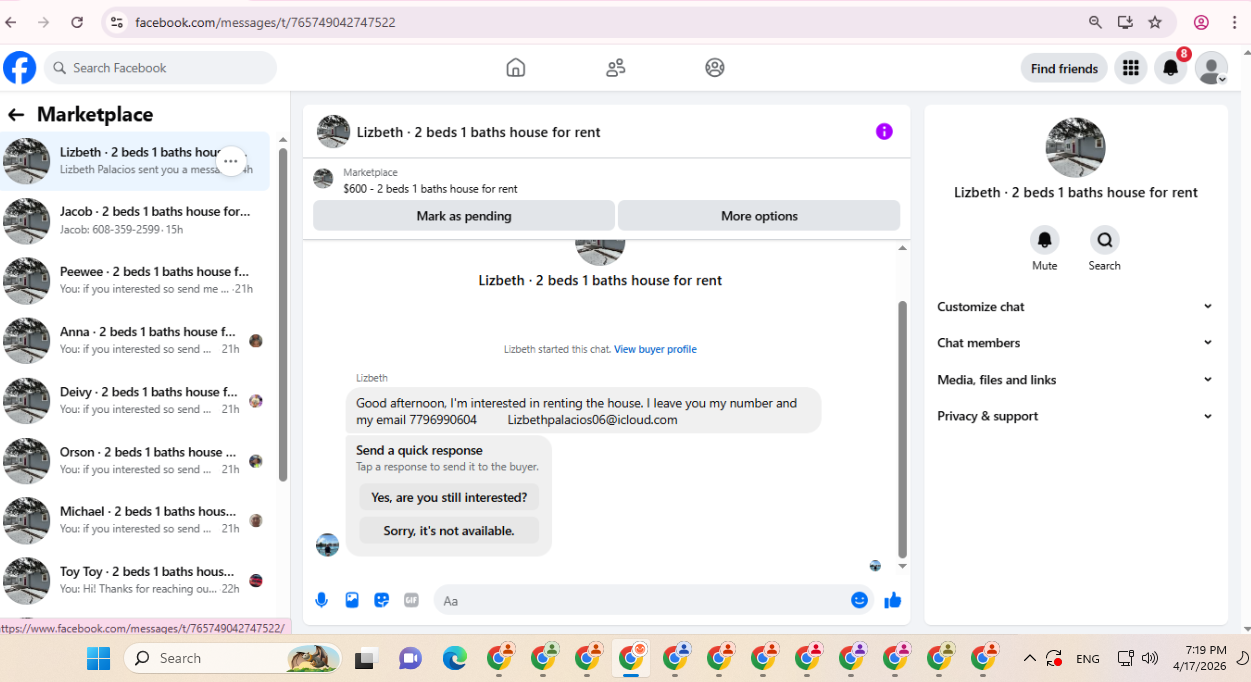Image resolution: width=1251 pixels, height=682 pixels.
Task: Open the Groups icon in top navigation
Action: click(x=714, y=68)
